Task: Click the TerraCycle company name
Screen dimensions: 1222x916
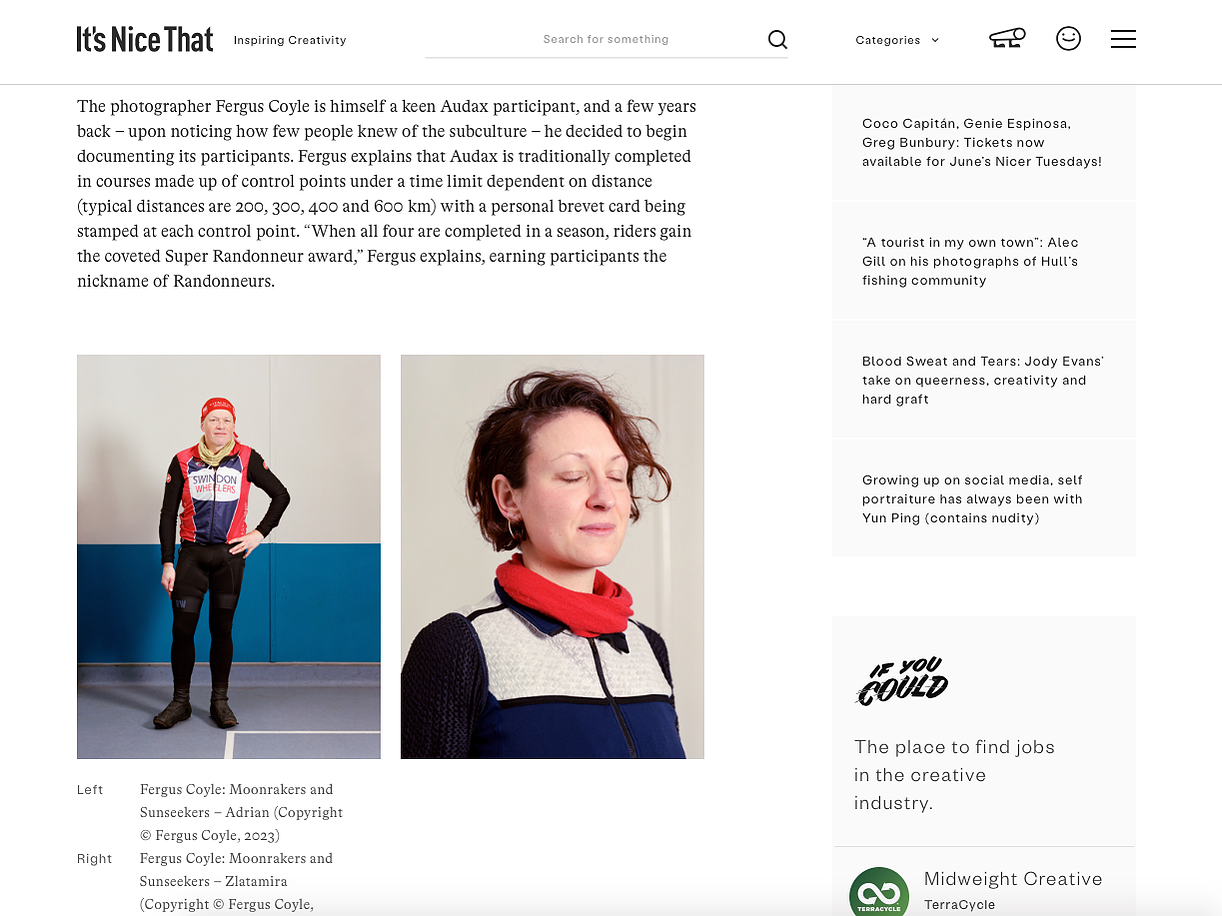Action: pos(959,905)
